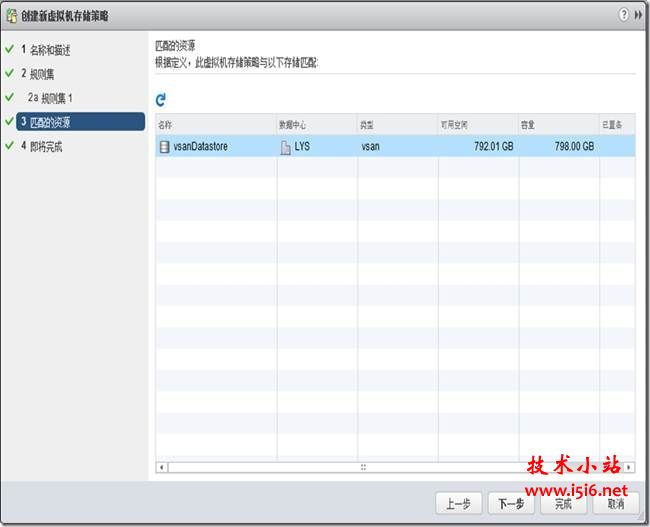Click the double-arrow expand icon at top right
Viewport: 650px width, 527px height.
(638, 15)
